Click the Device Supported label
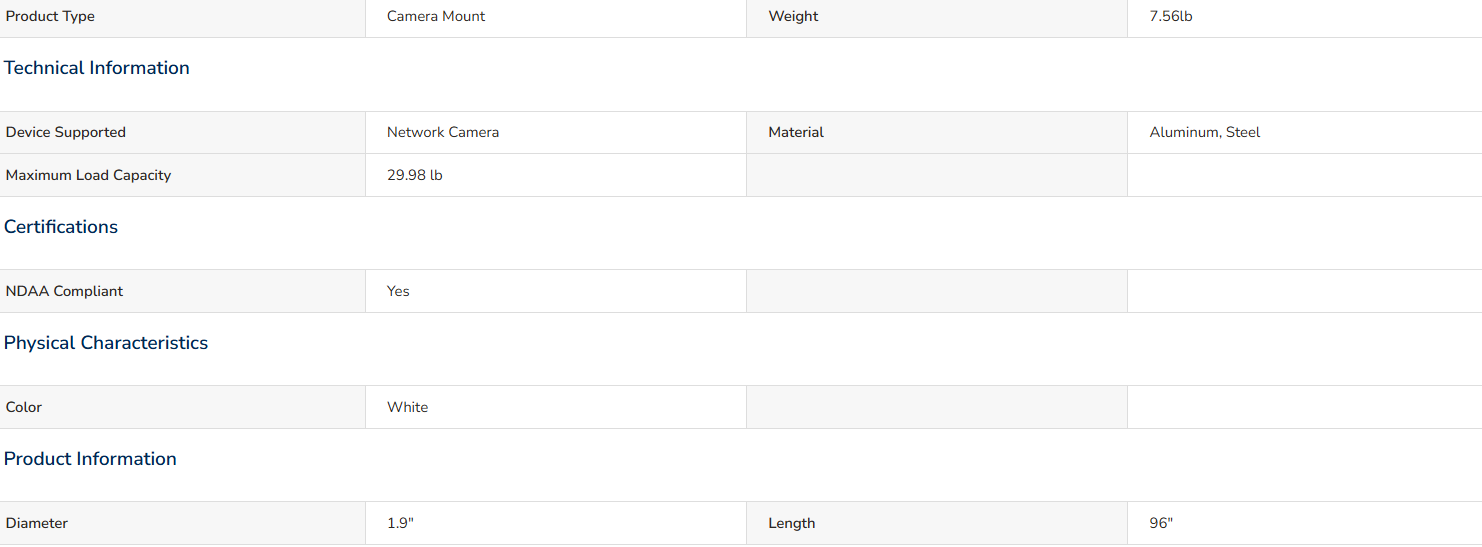This screenshot has height=547, width=1482. 66,133
